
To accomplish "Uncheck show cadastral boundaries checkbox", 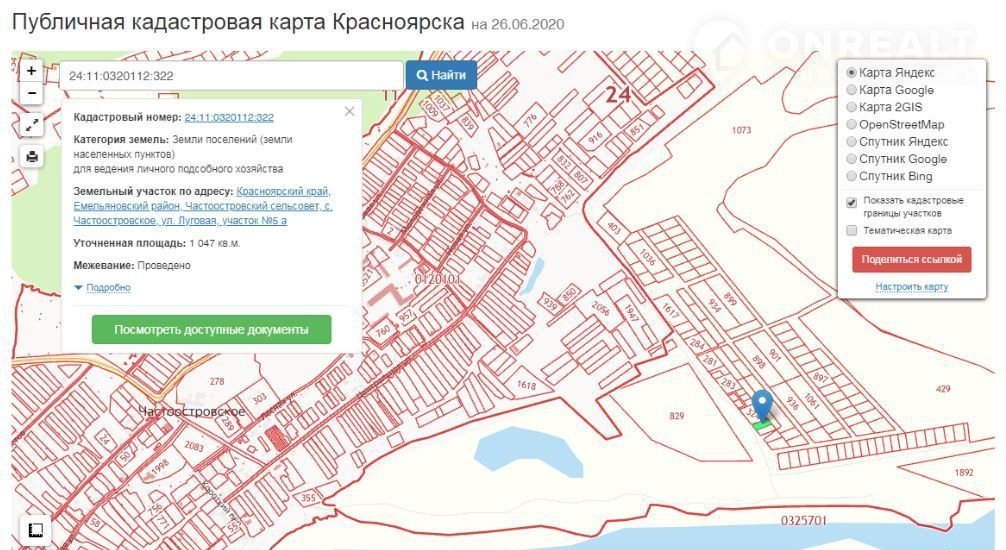I will click(x=852, y=202).
